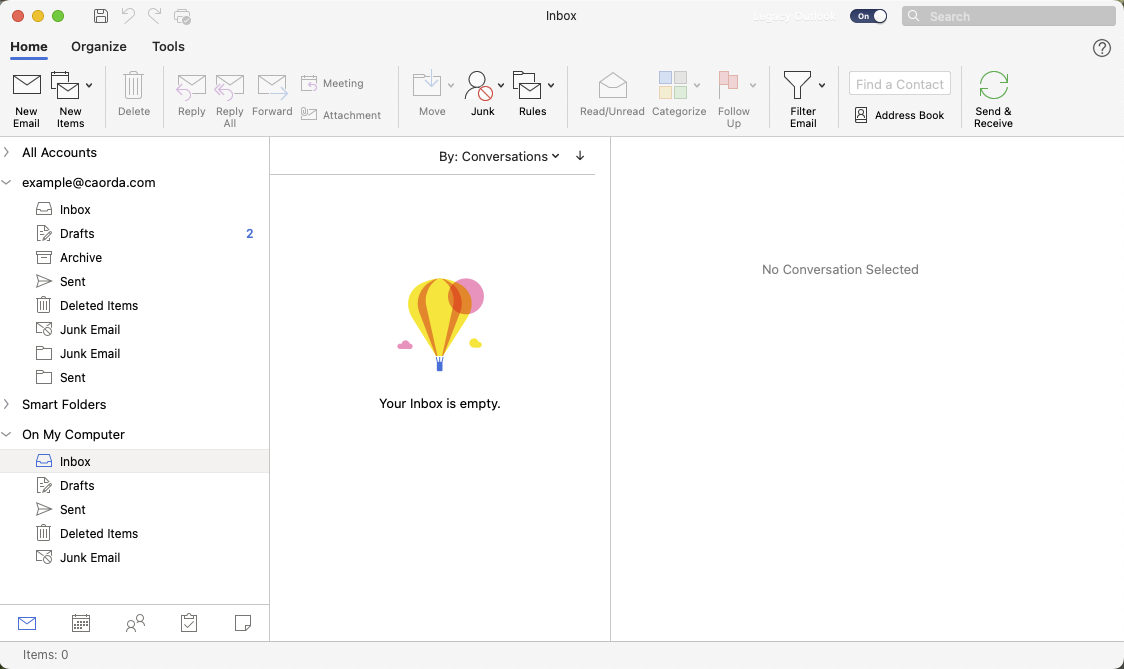The width and height of the screenshot is (1124, 669).
Task: Open People view in bottom bar
Action: click(135, 623)
